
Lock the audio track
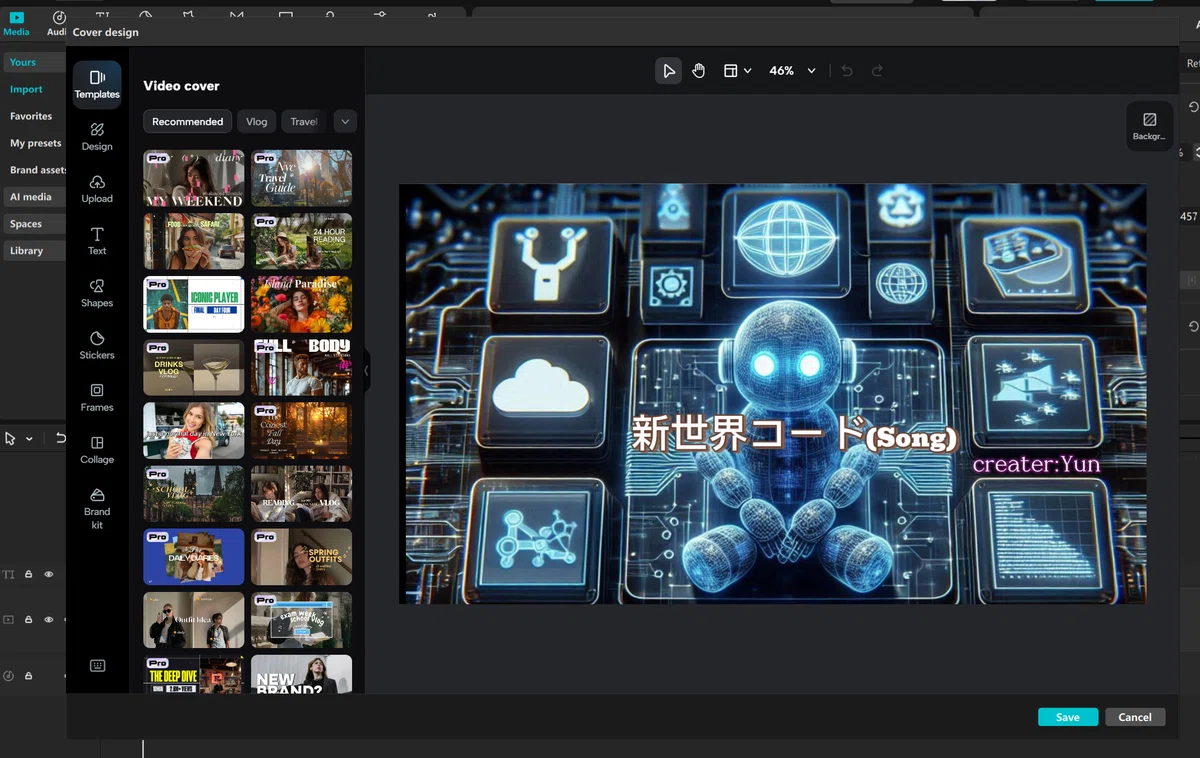click(x=28, y=676)
